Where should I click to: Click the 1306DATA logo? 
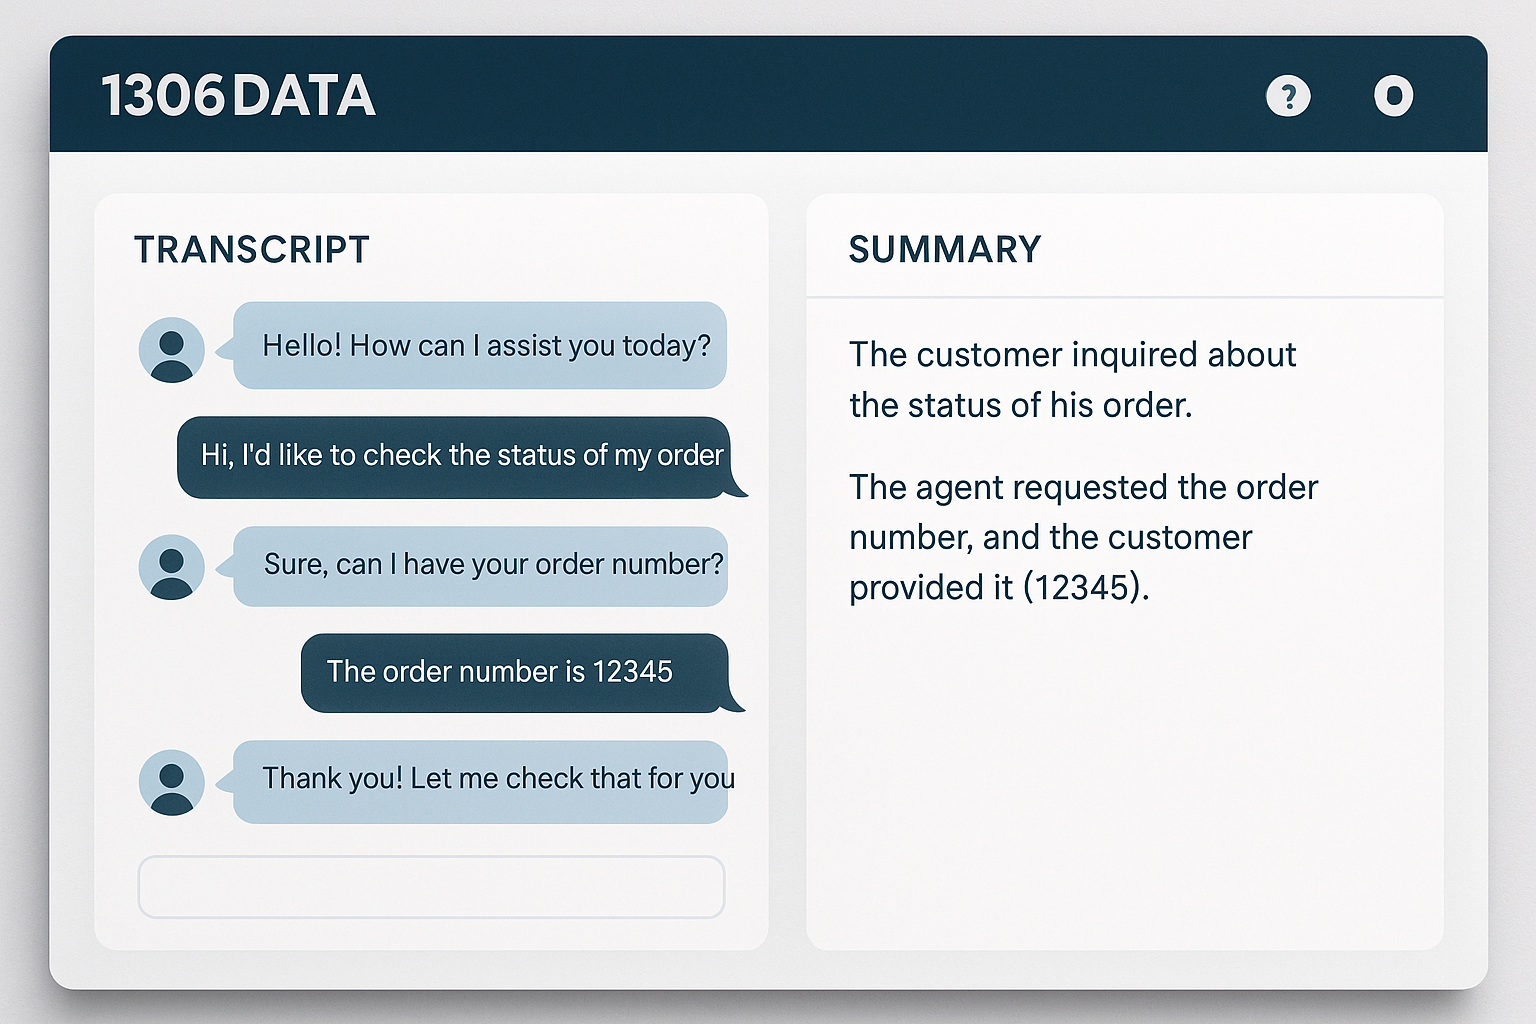tap(238, 96)
